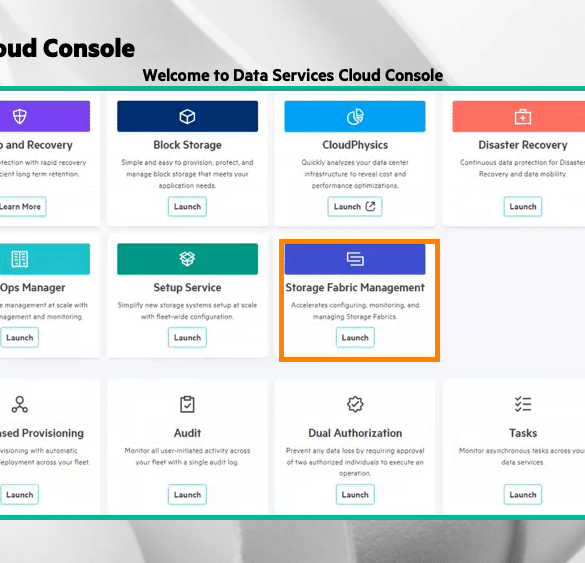Click the Tasks description text

click(x=522, y=456)
